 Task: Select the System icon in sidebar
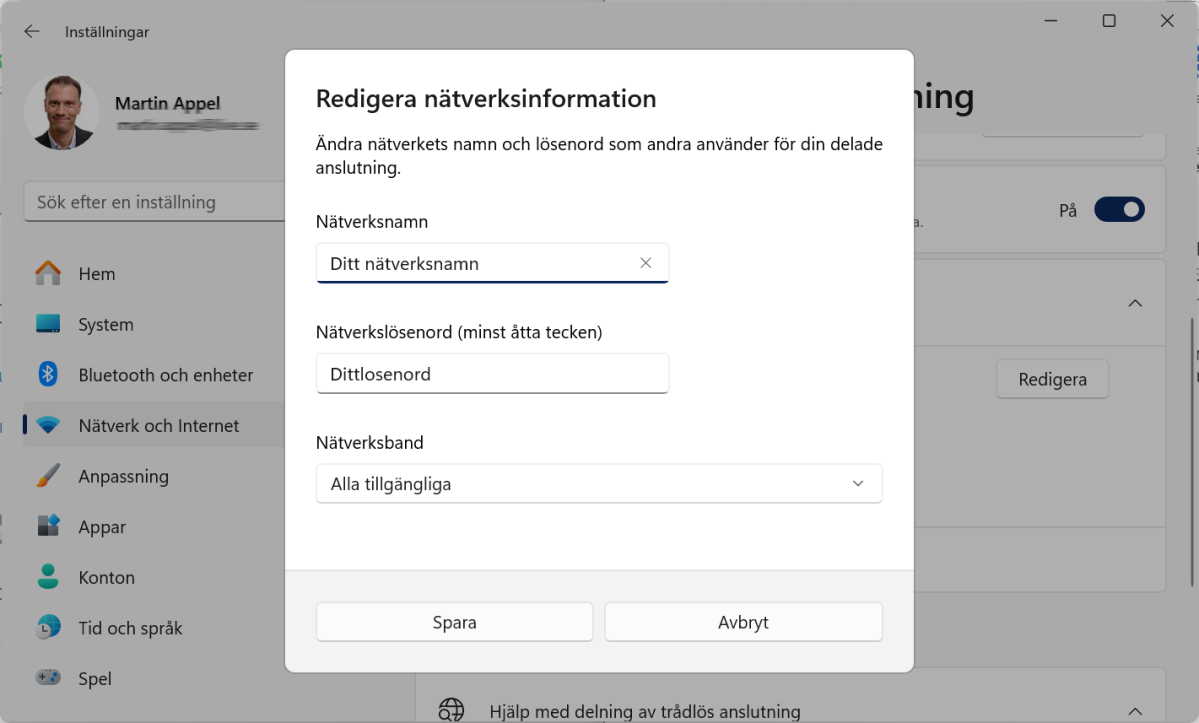(x=47, y=324)
